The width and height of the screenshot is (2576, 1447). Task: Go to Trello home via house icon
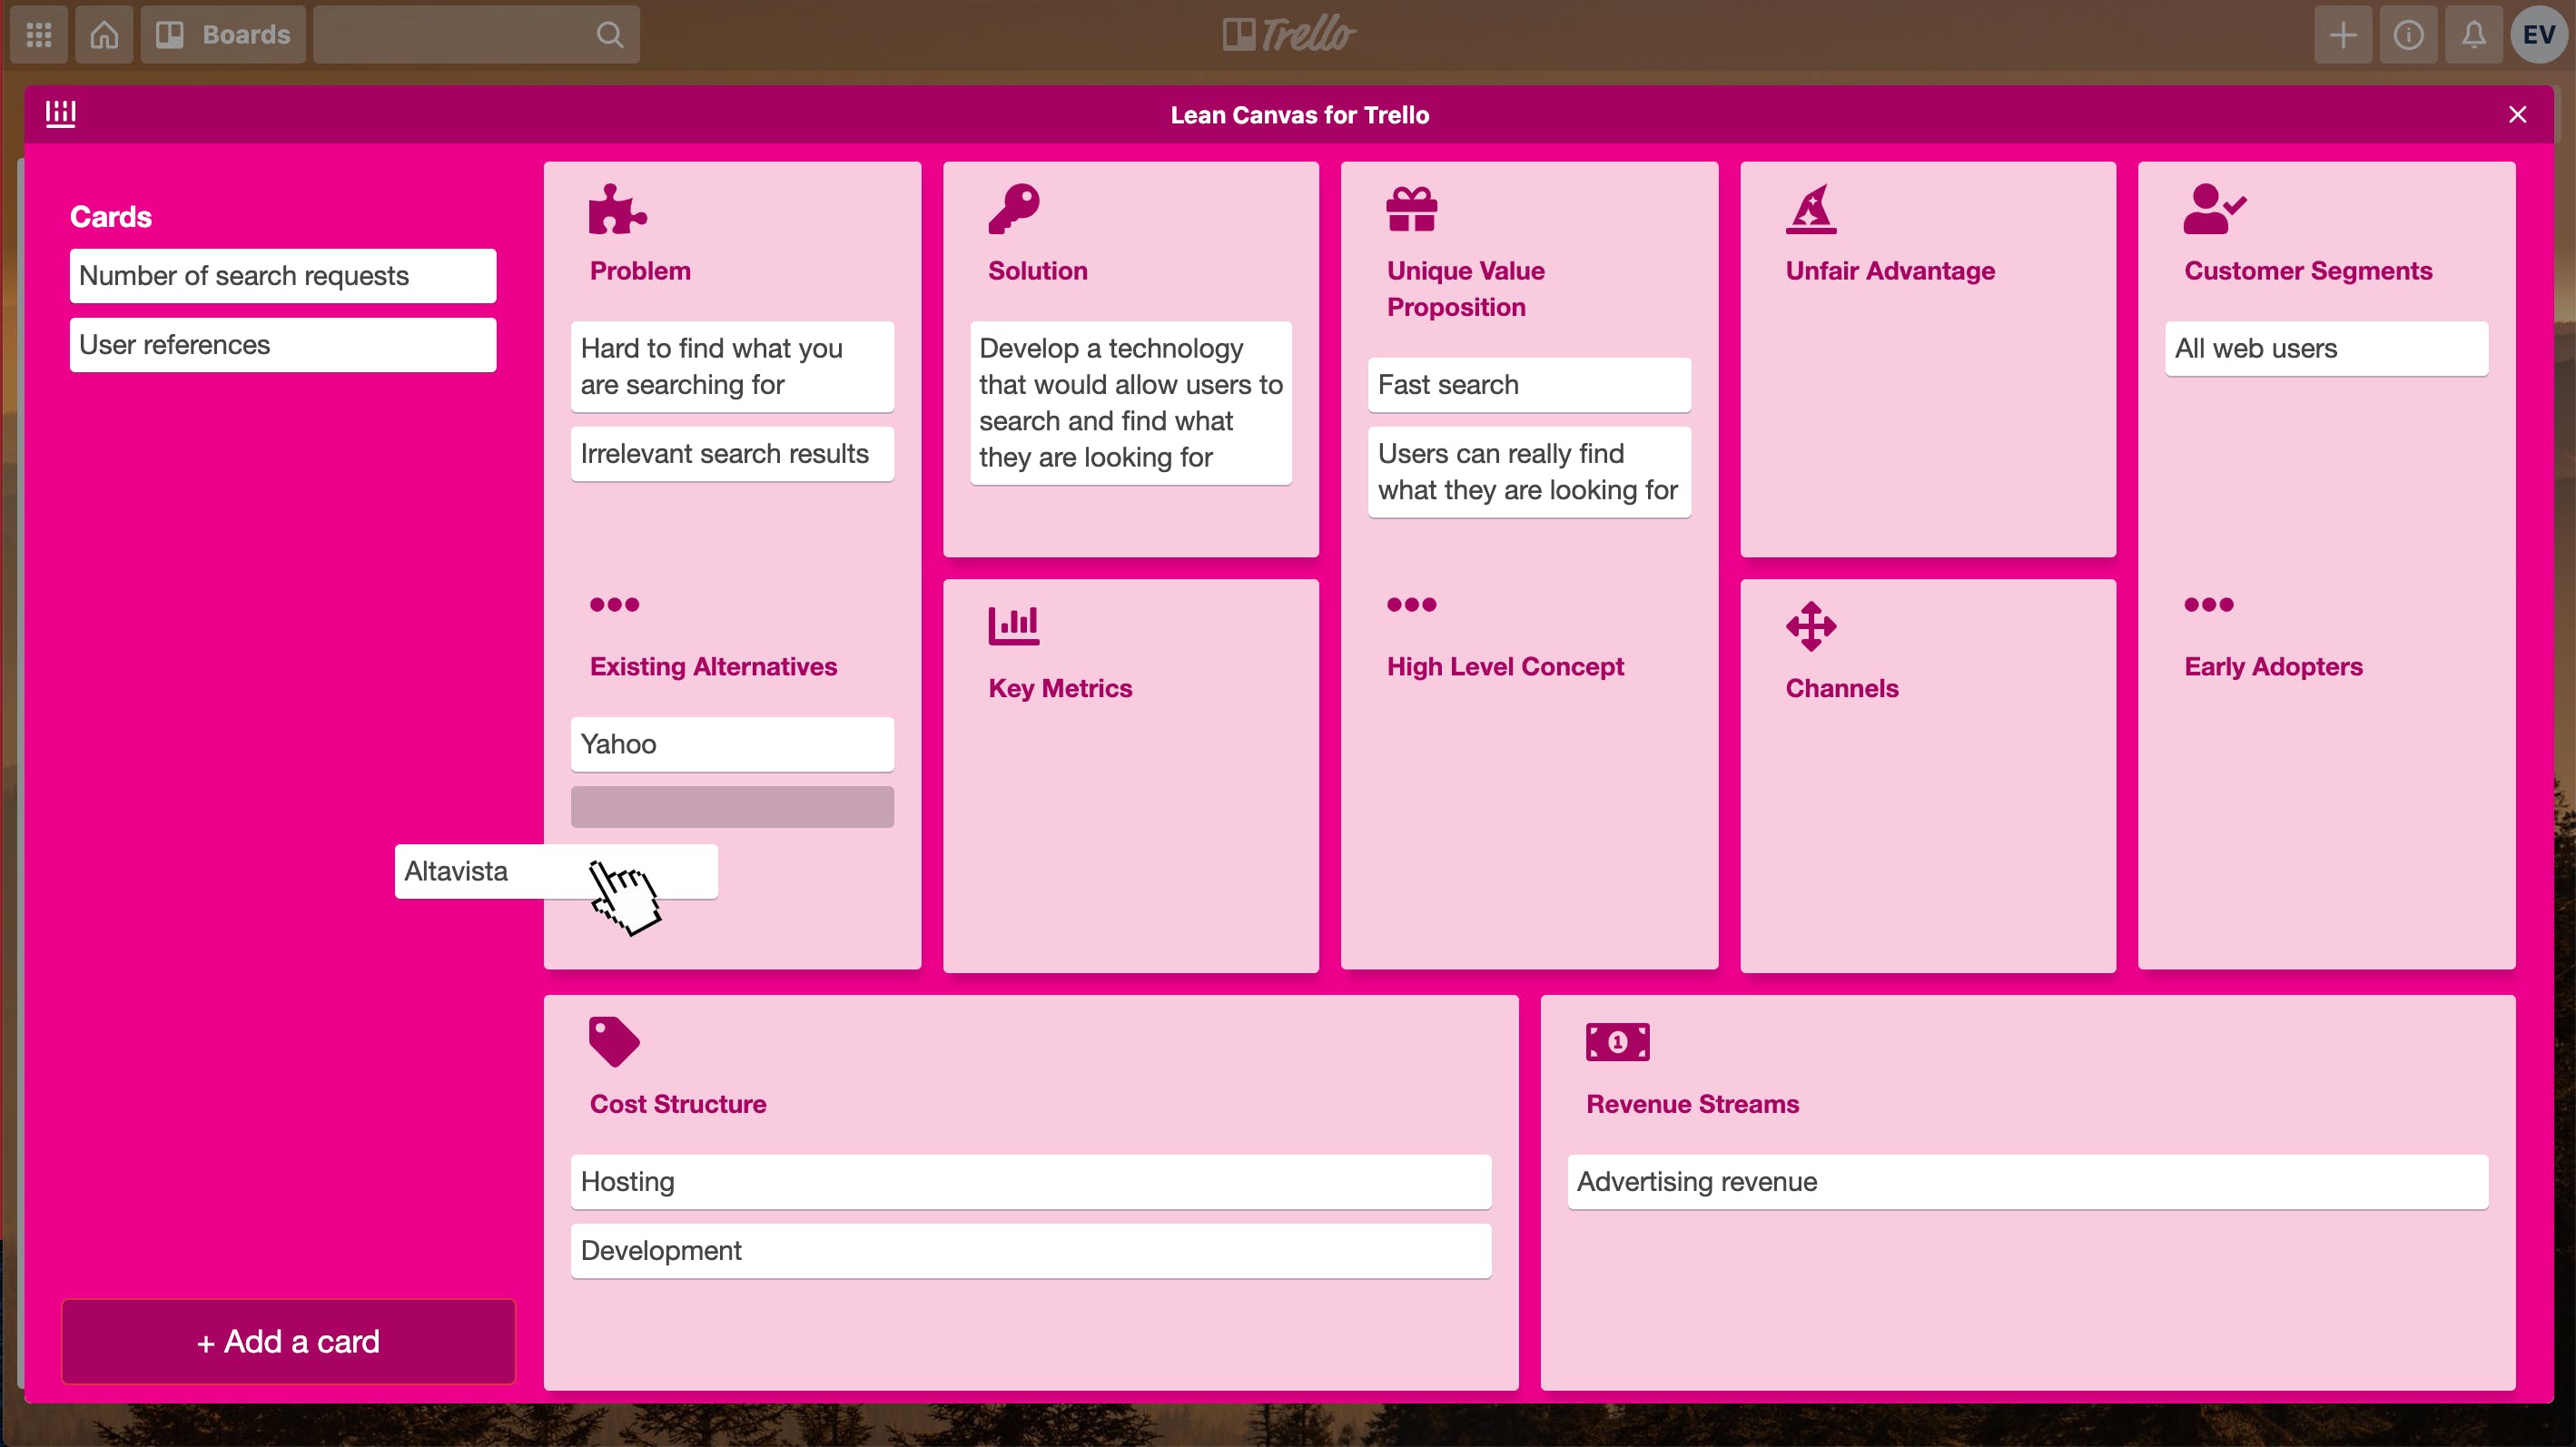tap(104, 35)
